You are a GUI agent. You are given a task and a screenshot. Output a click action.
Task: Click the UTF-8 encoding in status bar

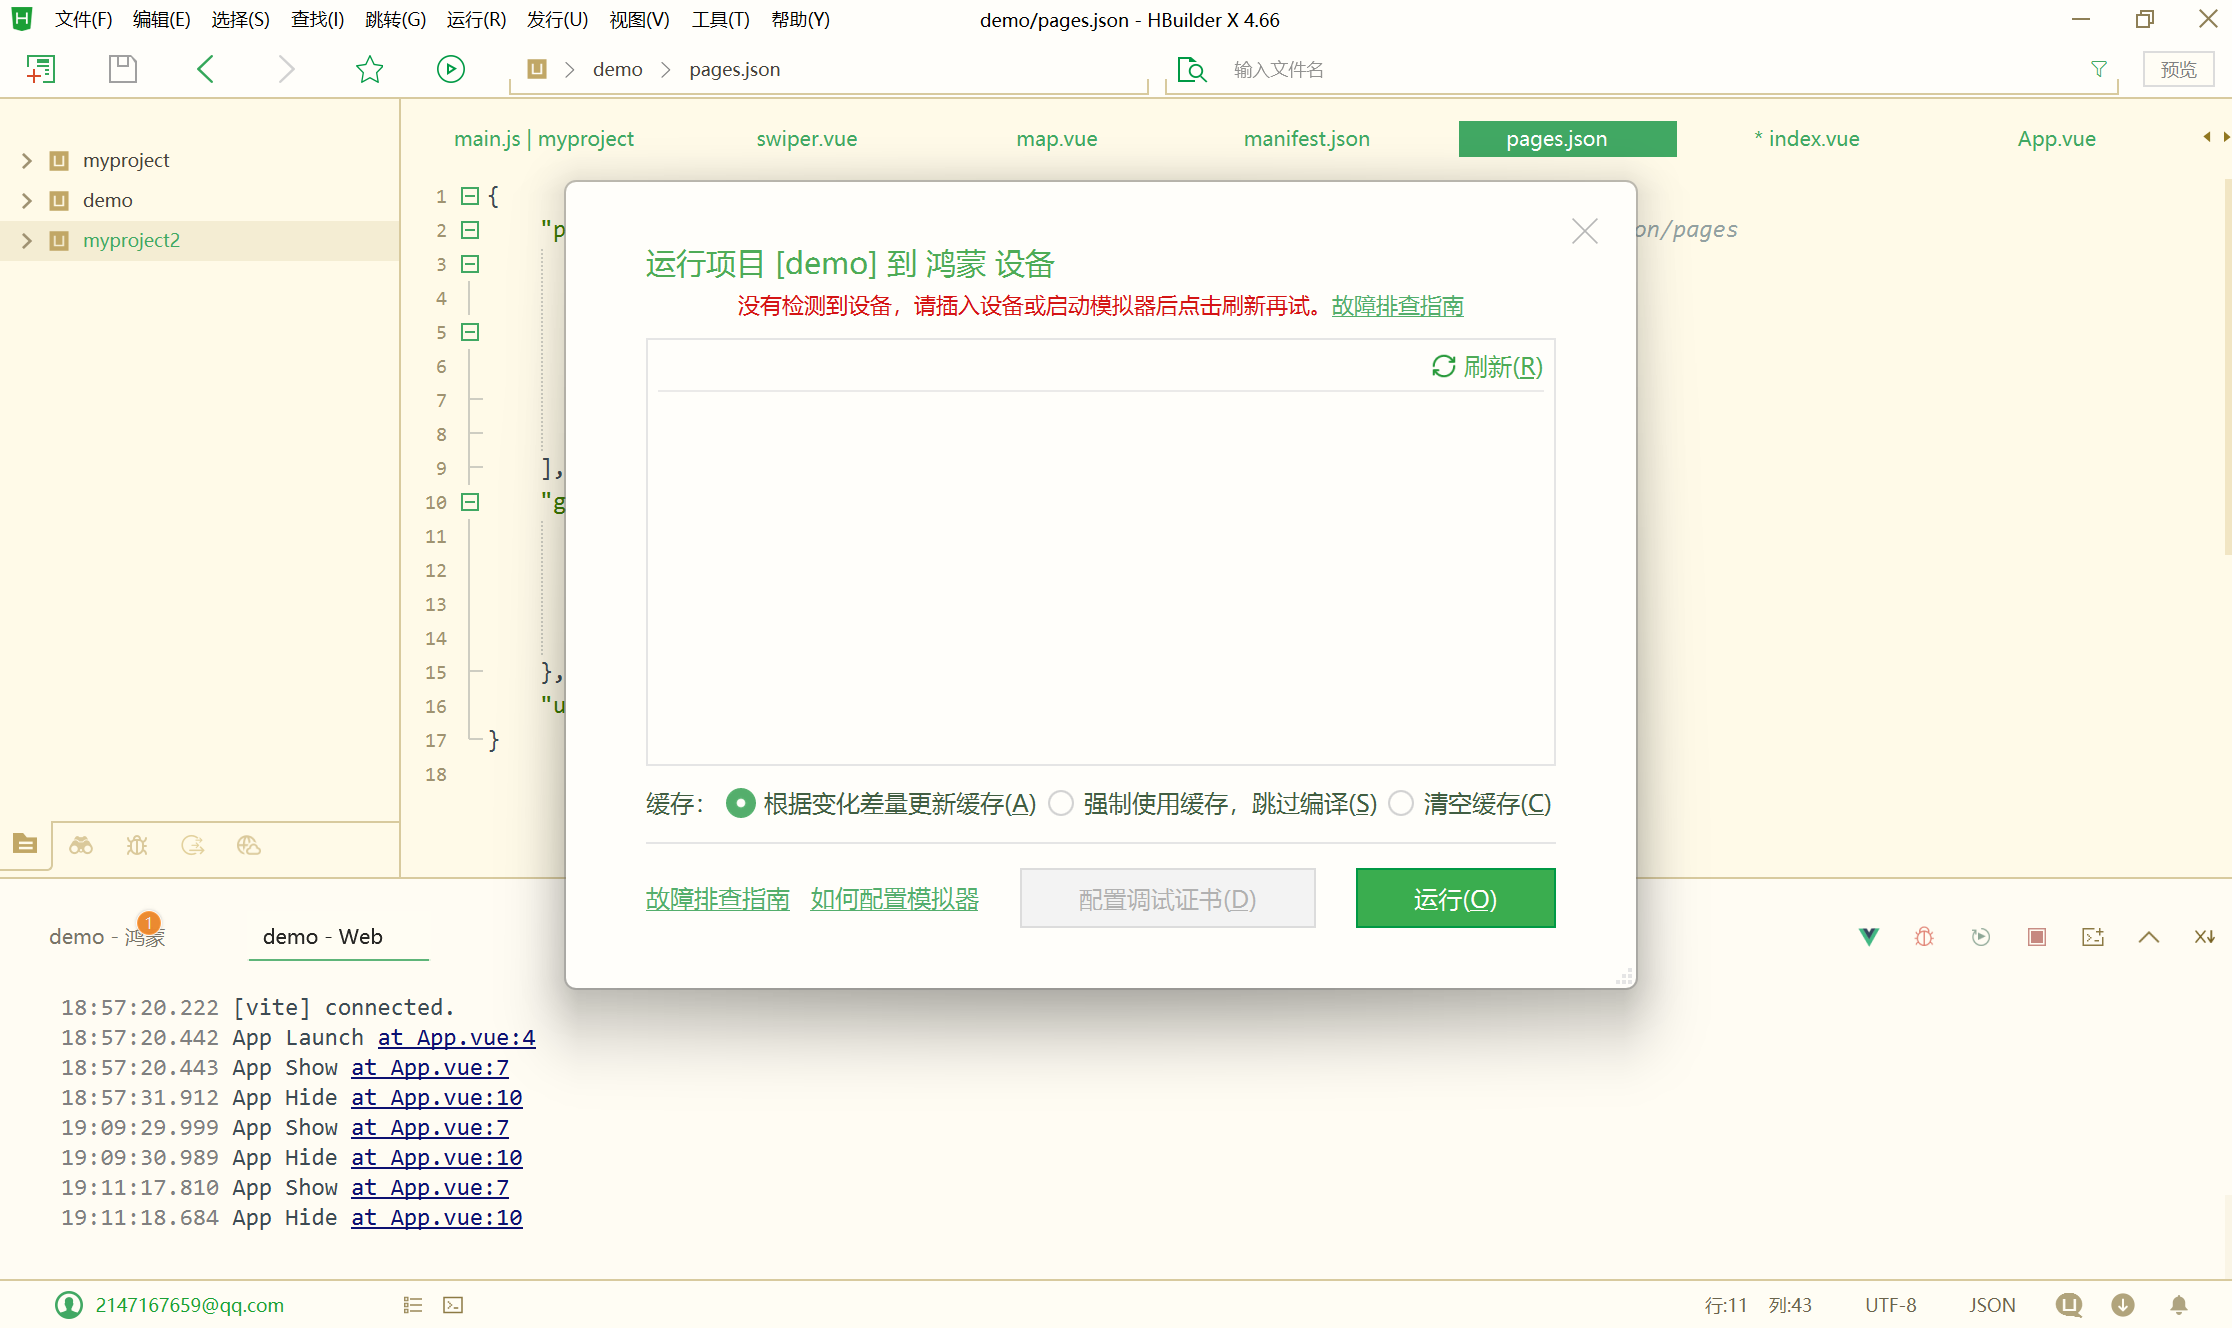pyautogui.click(x=1890, y=1305)
